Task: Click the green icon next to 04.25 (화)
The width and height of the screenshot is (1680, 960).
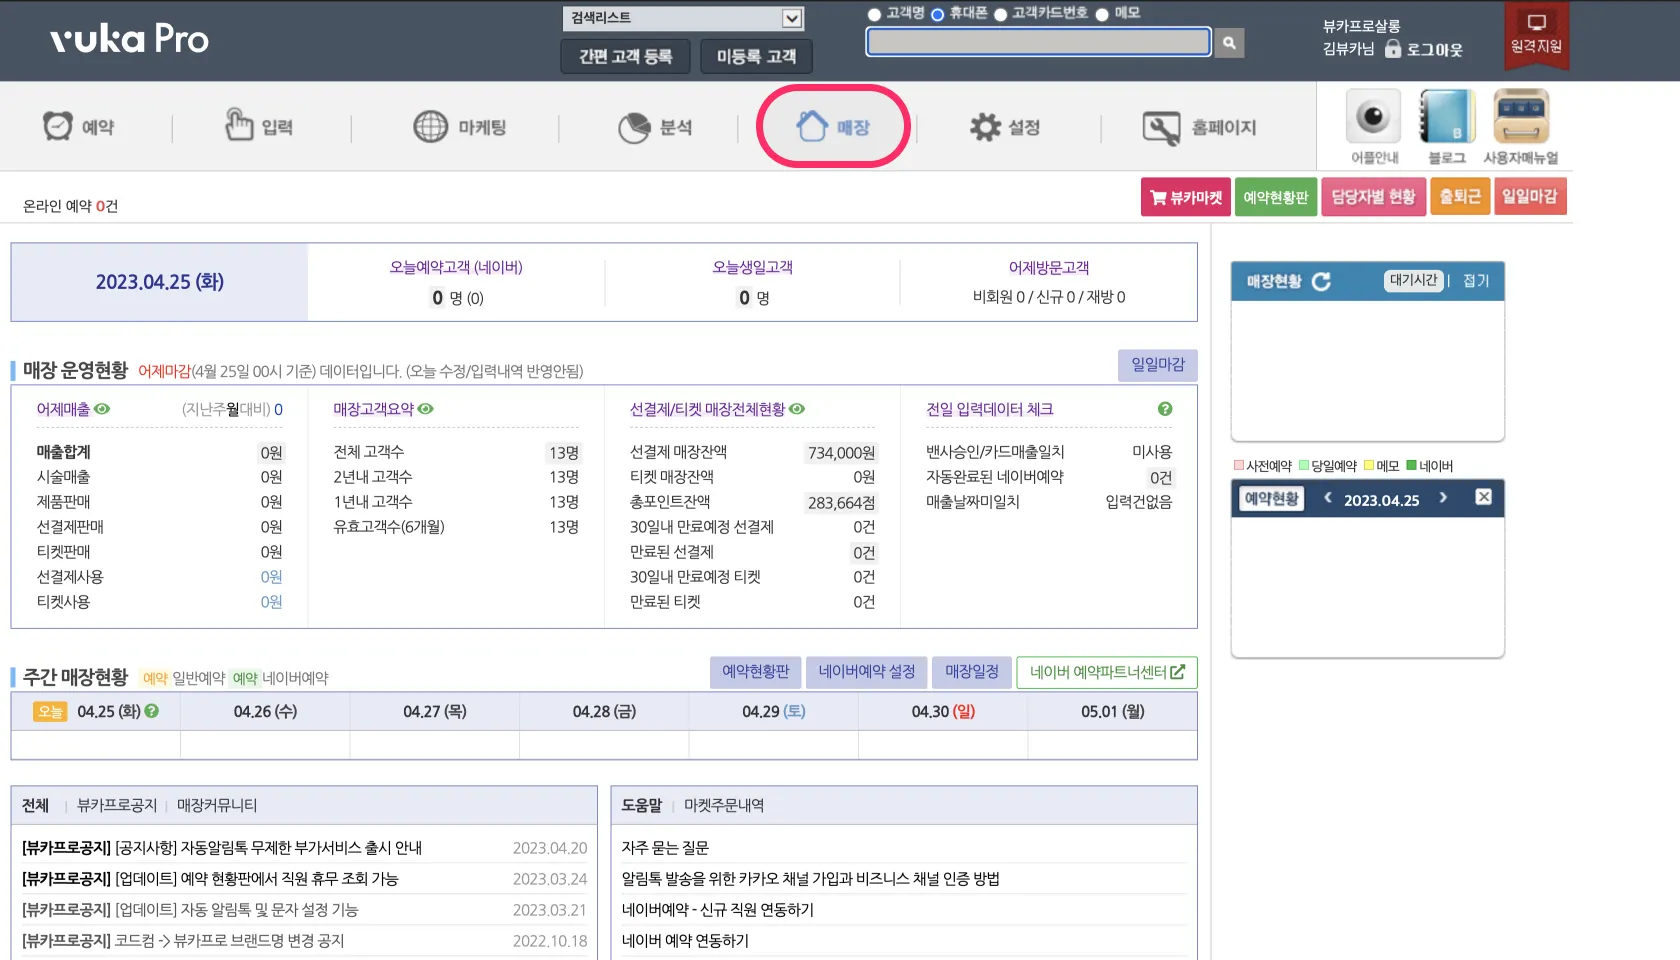Action: 152,711
